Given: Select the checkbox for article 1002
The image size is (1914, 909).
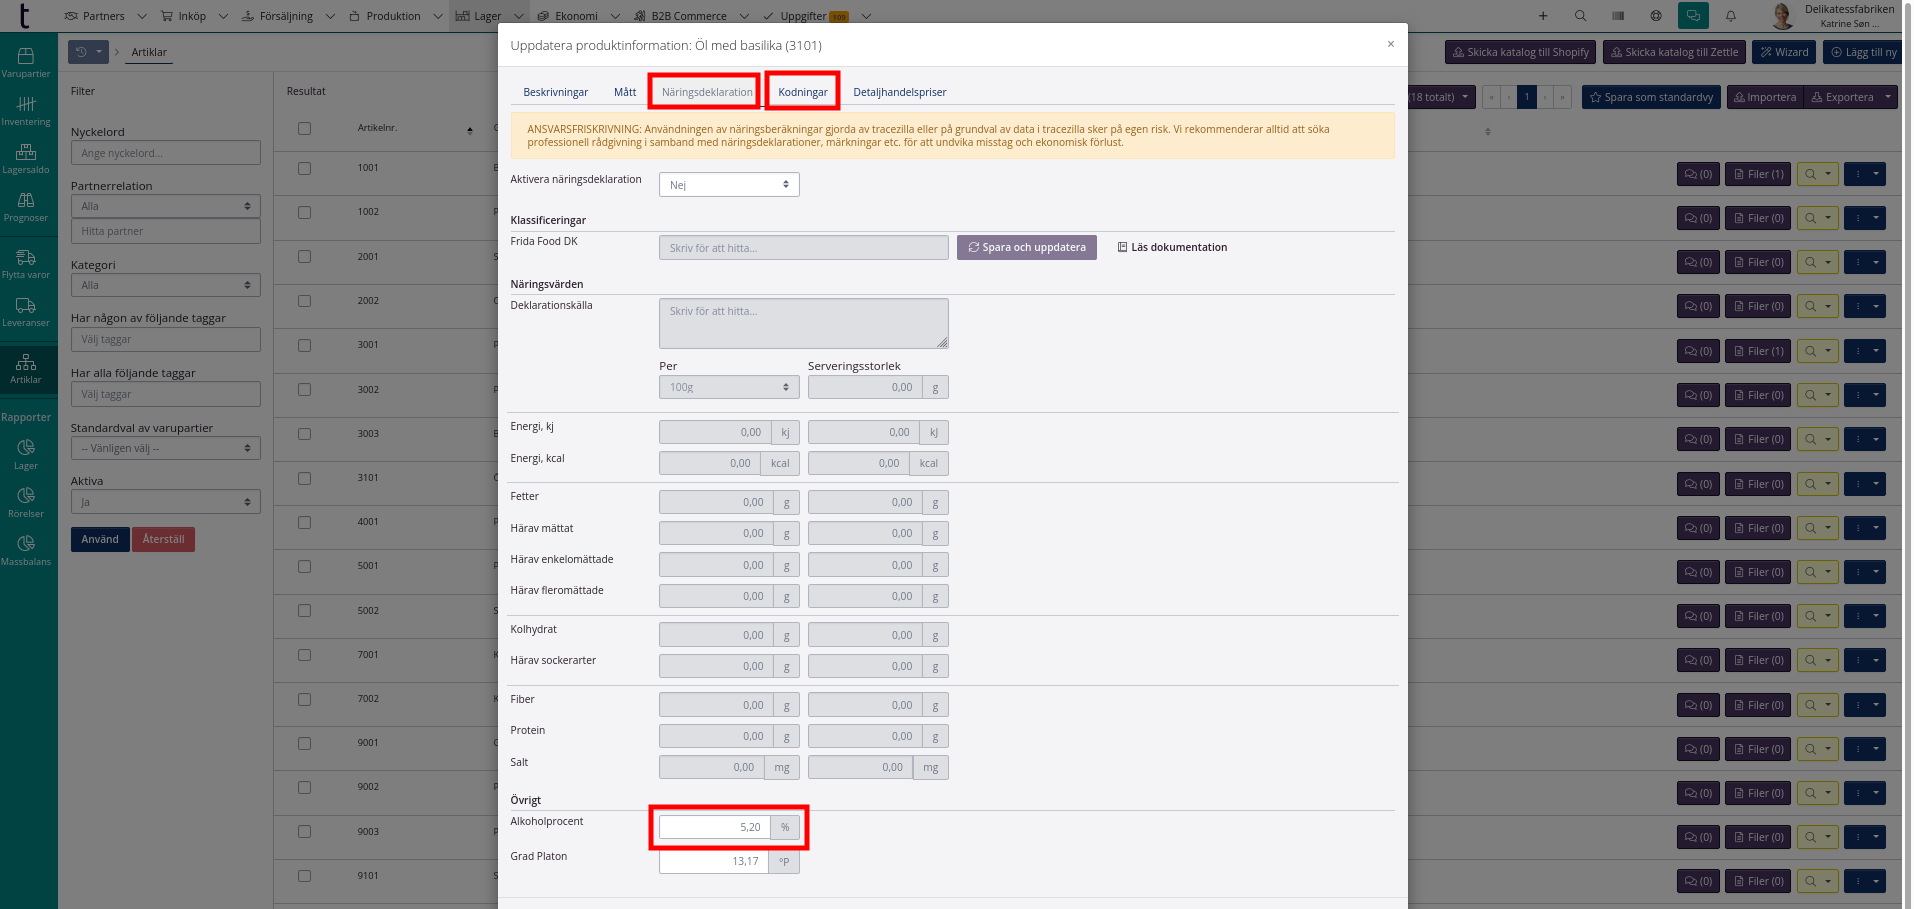Looking at the screenshot, I should point(304,212).
